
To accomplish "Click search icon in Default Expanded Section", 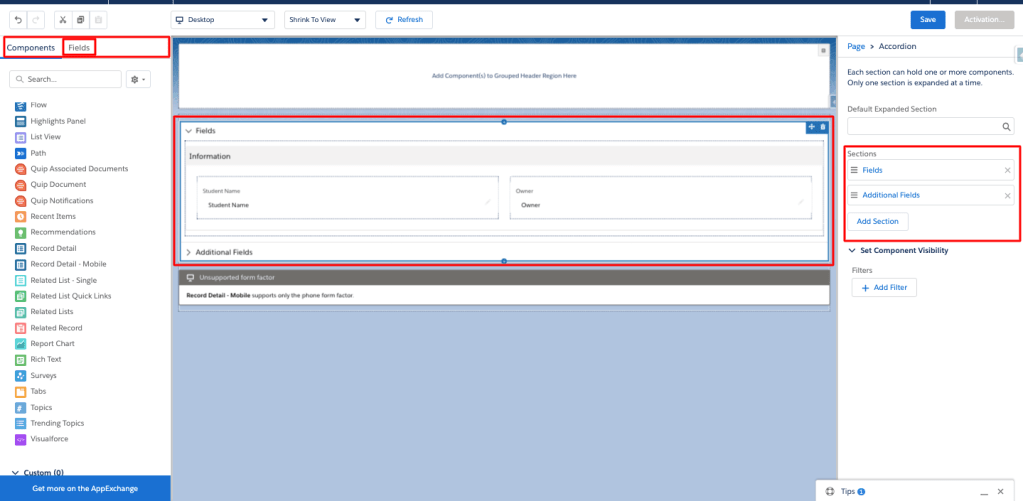I will tap(1007, 127).
